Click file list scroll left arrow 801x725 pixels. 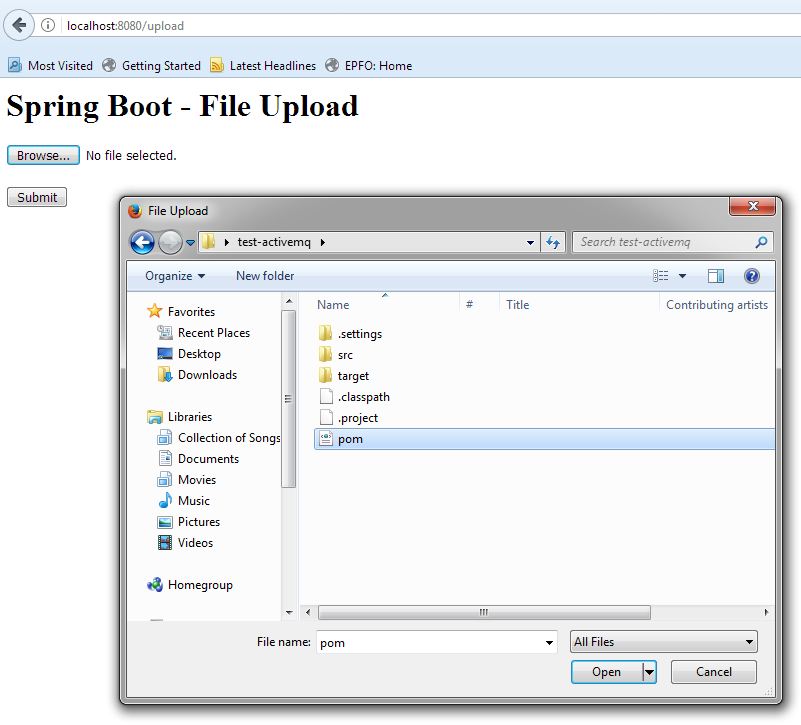tap(308, 612)
